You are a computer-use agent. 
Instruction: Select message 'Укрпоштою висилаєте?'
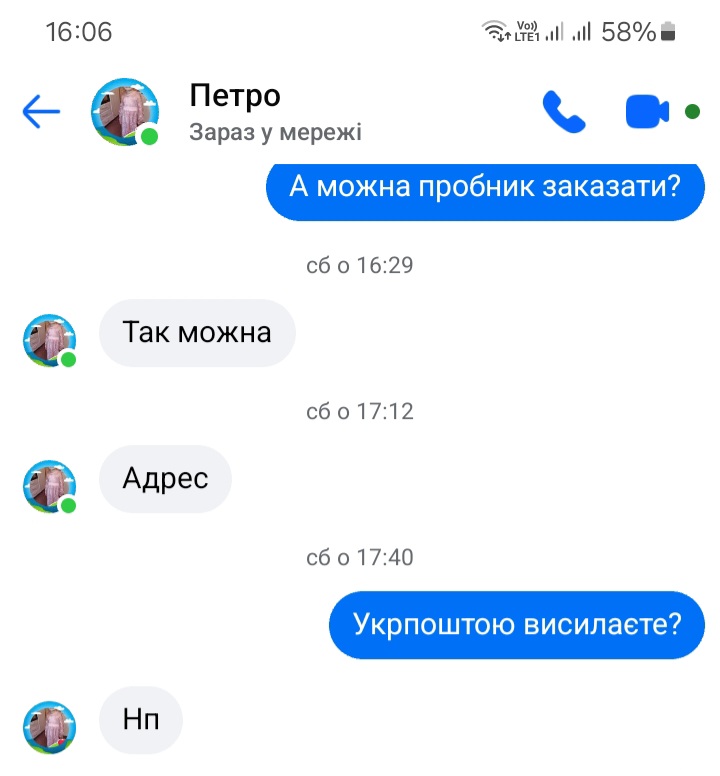517,625
